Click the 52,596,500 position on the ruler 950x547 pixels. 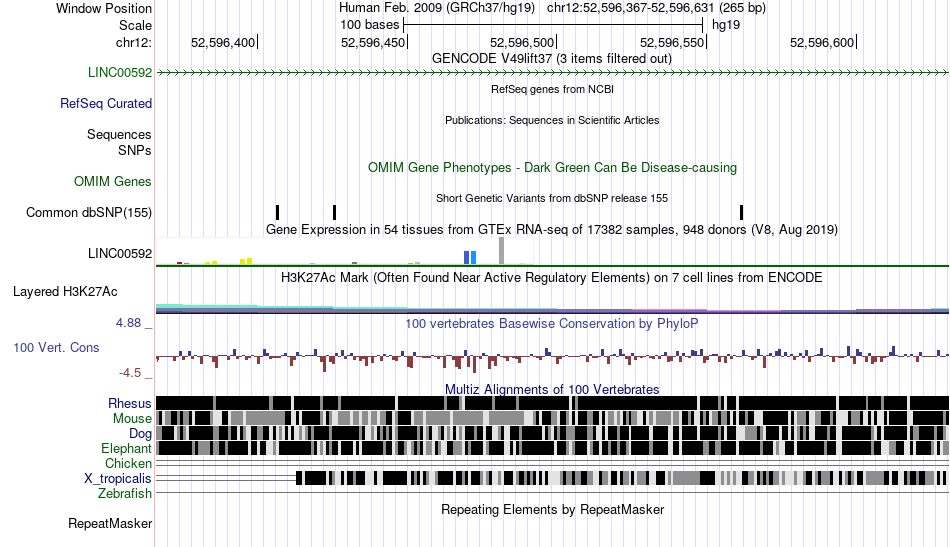[x=523, y=42]
